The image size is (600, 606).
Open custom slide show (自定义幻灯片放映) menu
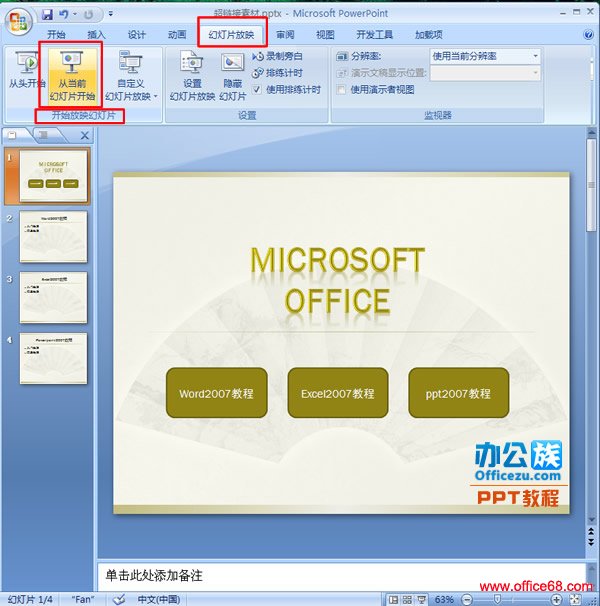coord(131,75)
